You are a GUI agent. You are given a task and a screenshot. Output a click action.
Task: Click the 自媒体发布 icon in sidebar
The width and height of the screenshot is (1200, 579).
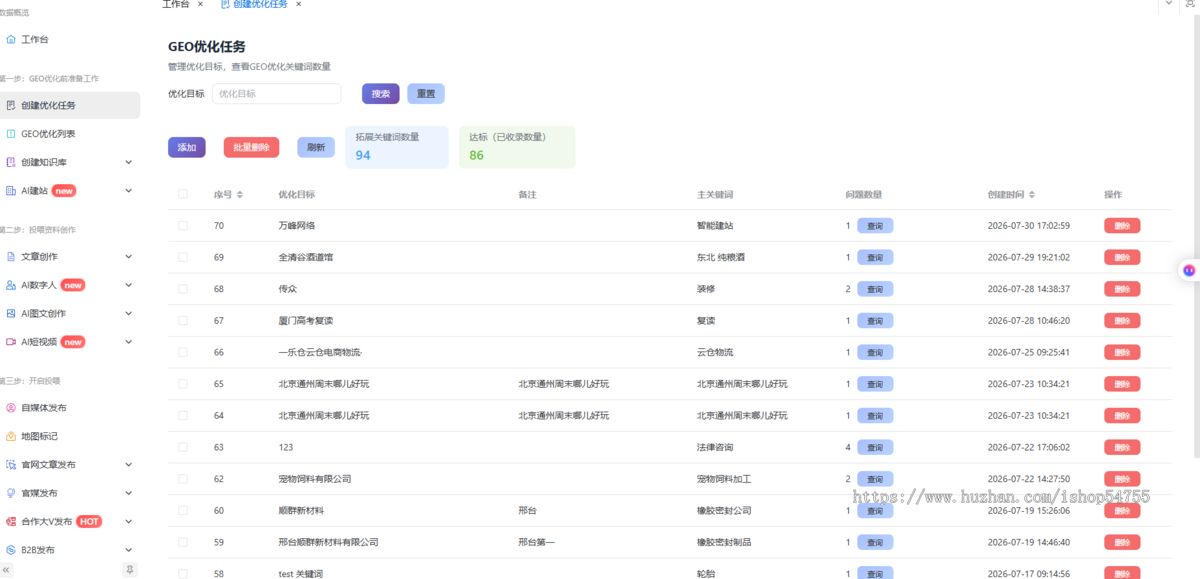10,407
